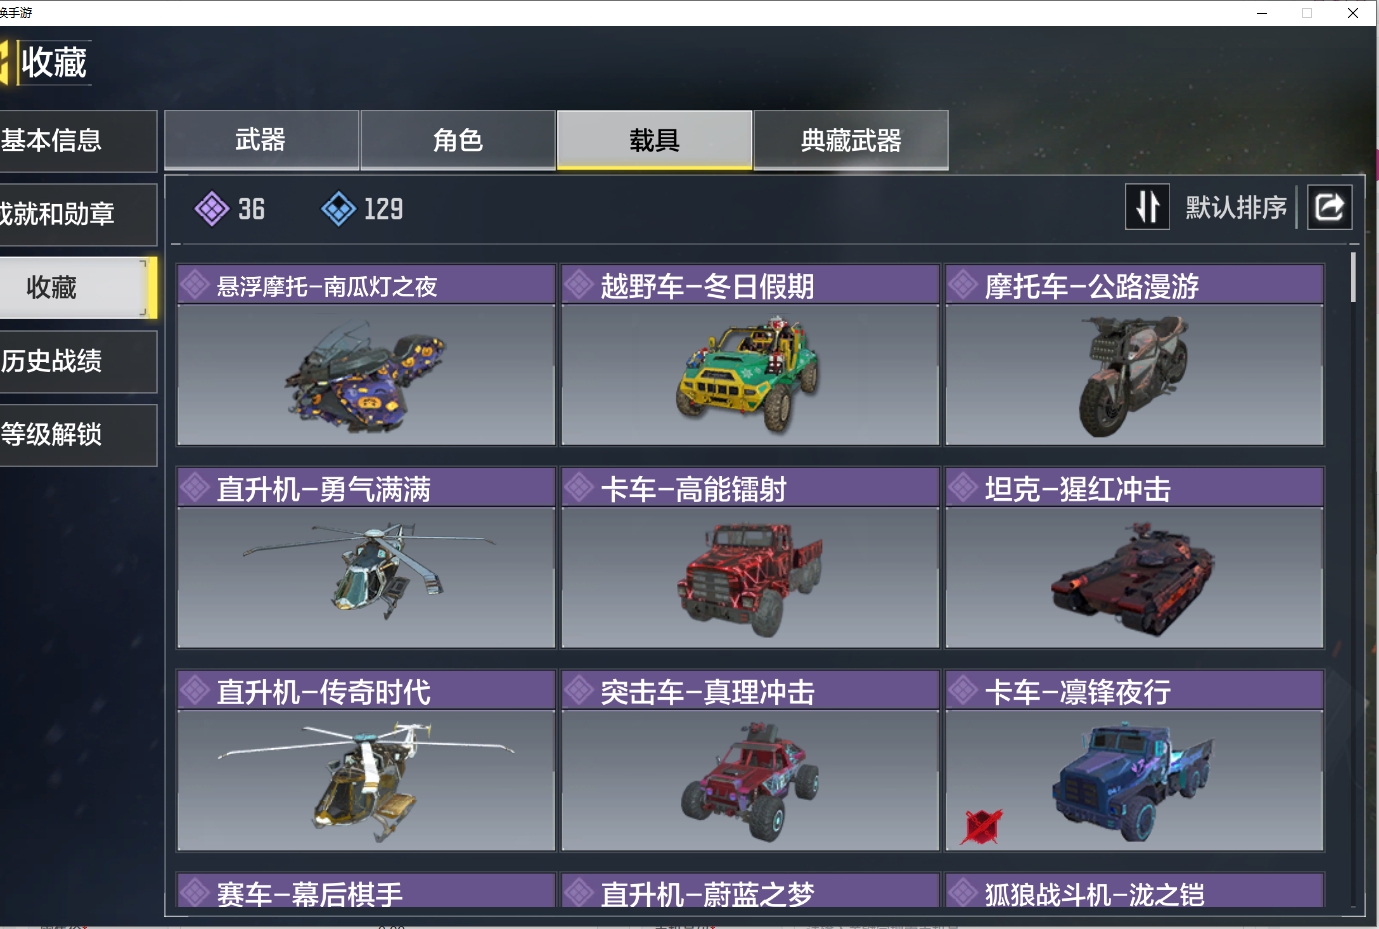Open 基本信息 in the sidebar
Viewport: 1379px width, 929px height.
tap(78, 141)
